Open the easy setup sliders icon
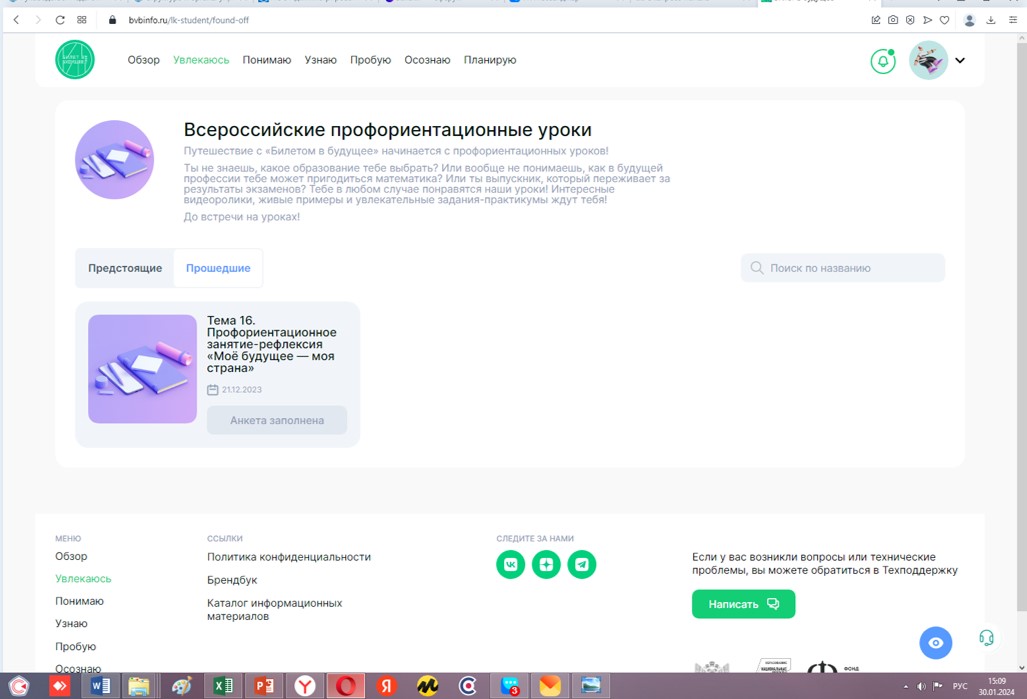Image resolution: width=1027 pixels, height=699 pixels. 1013,20
